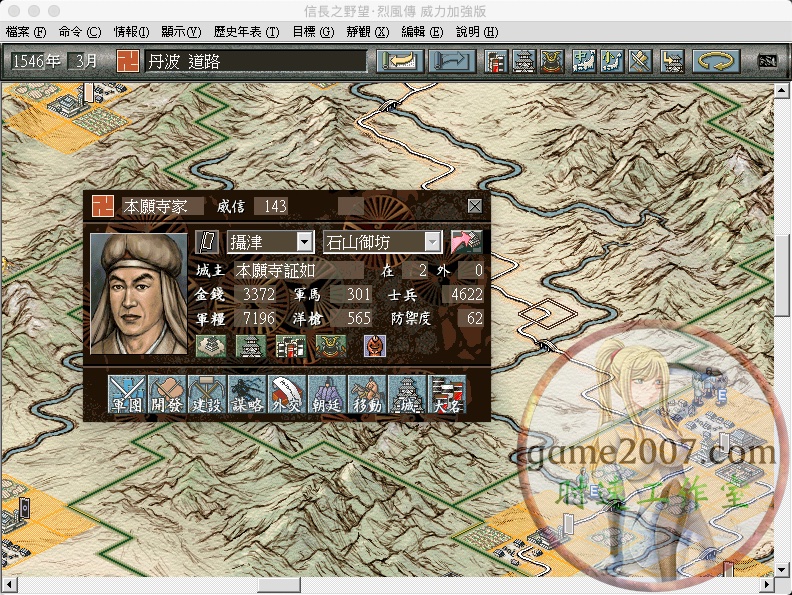792x595 pixels.
Task: Click the Honganji clan crest in top bar
Action: [x=128, y=61]
